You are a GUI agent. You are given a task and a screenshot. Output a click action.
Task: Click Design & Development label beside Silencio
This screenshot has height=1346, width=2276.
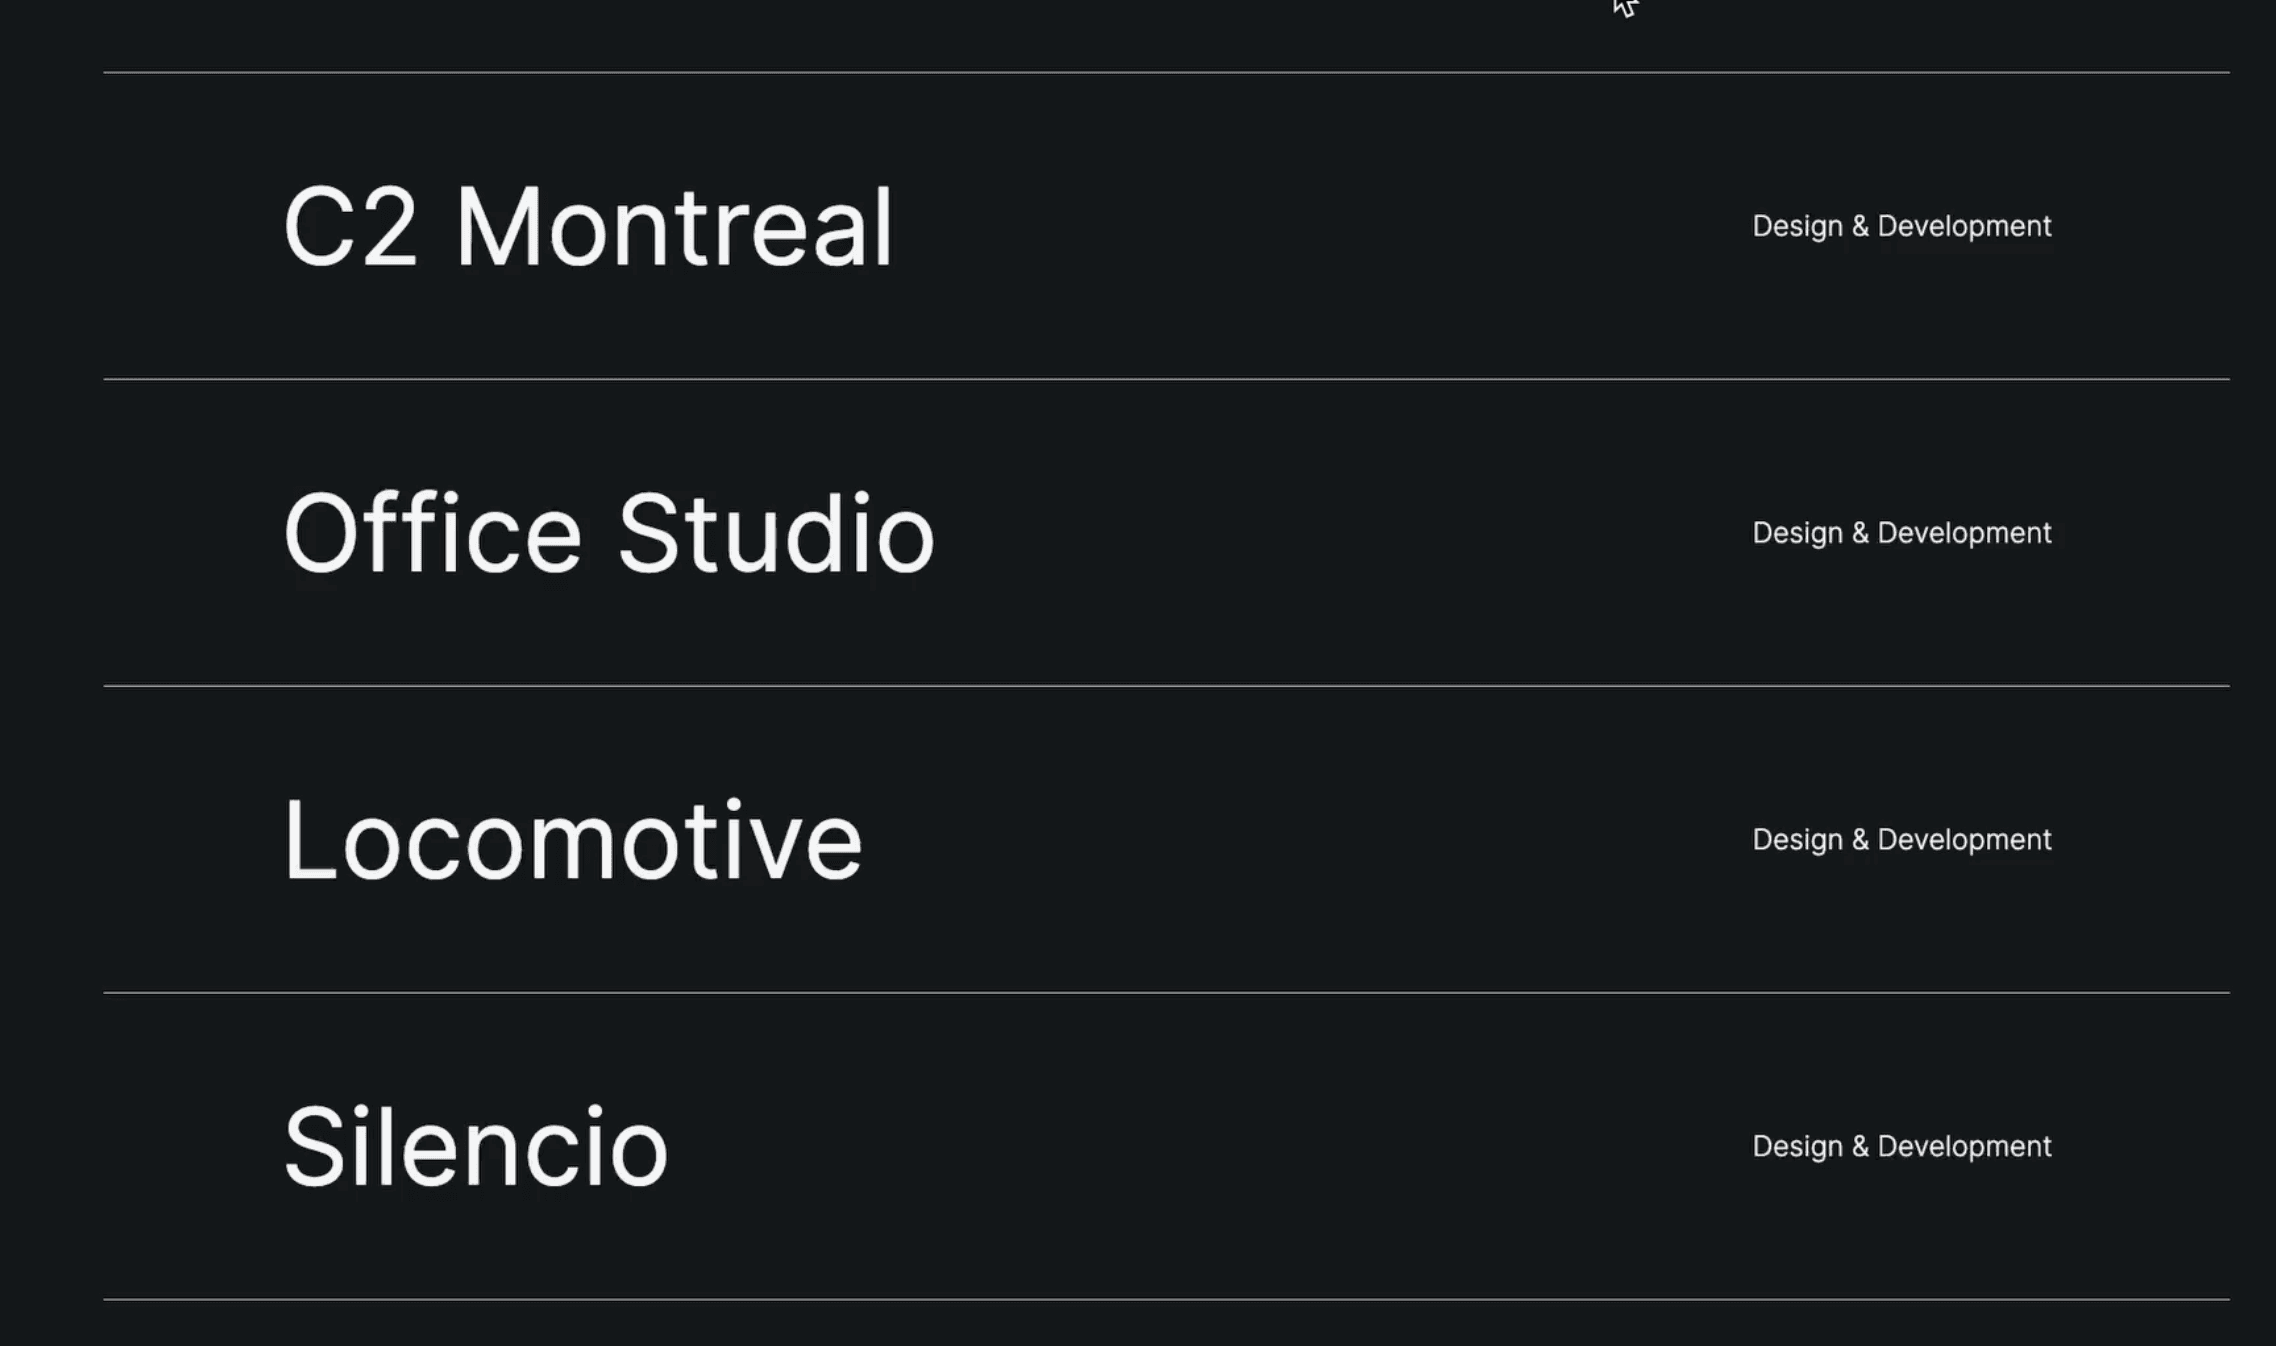[x=1902, y=1147]
